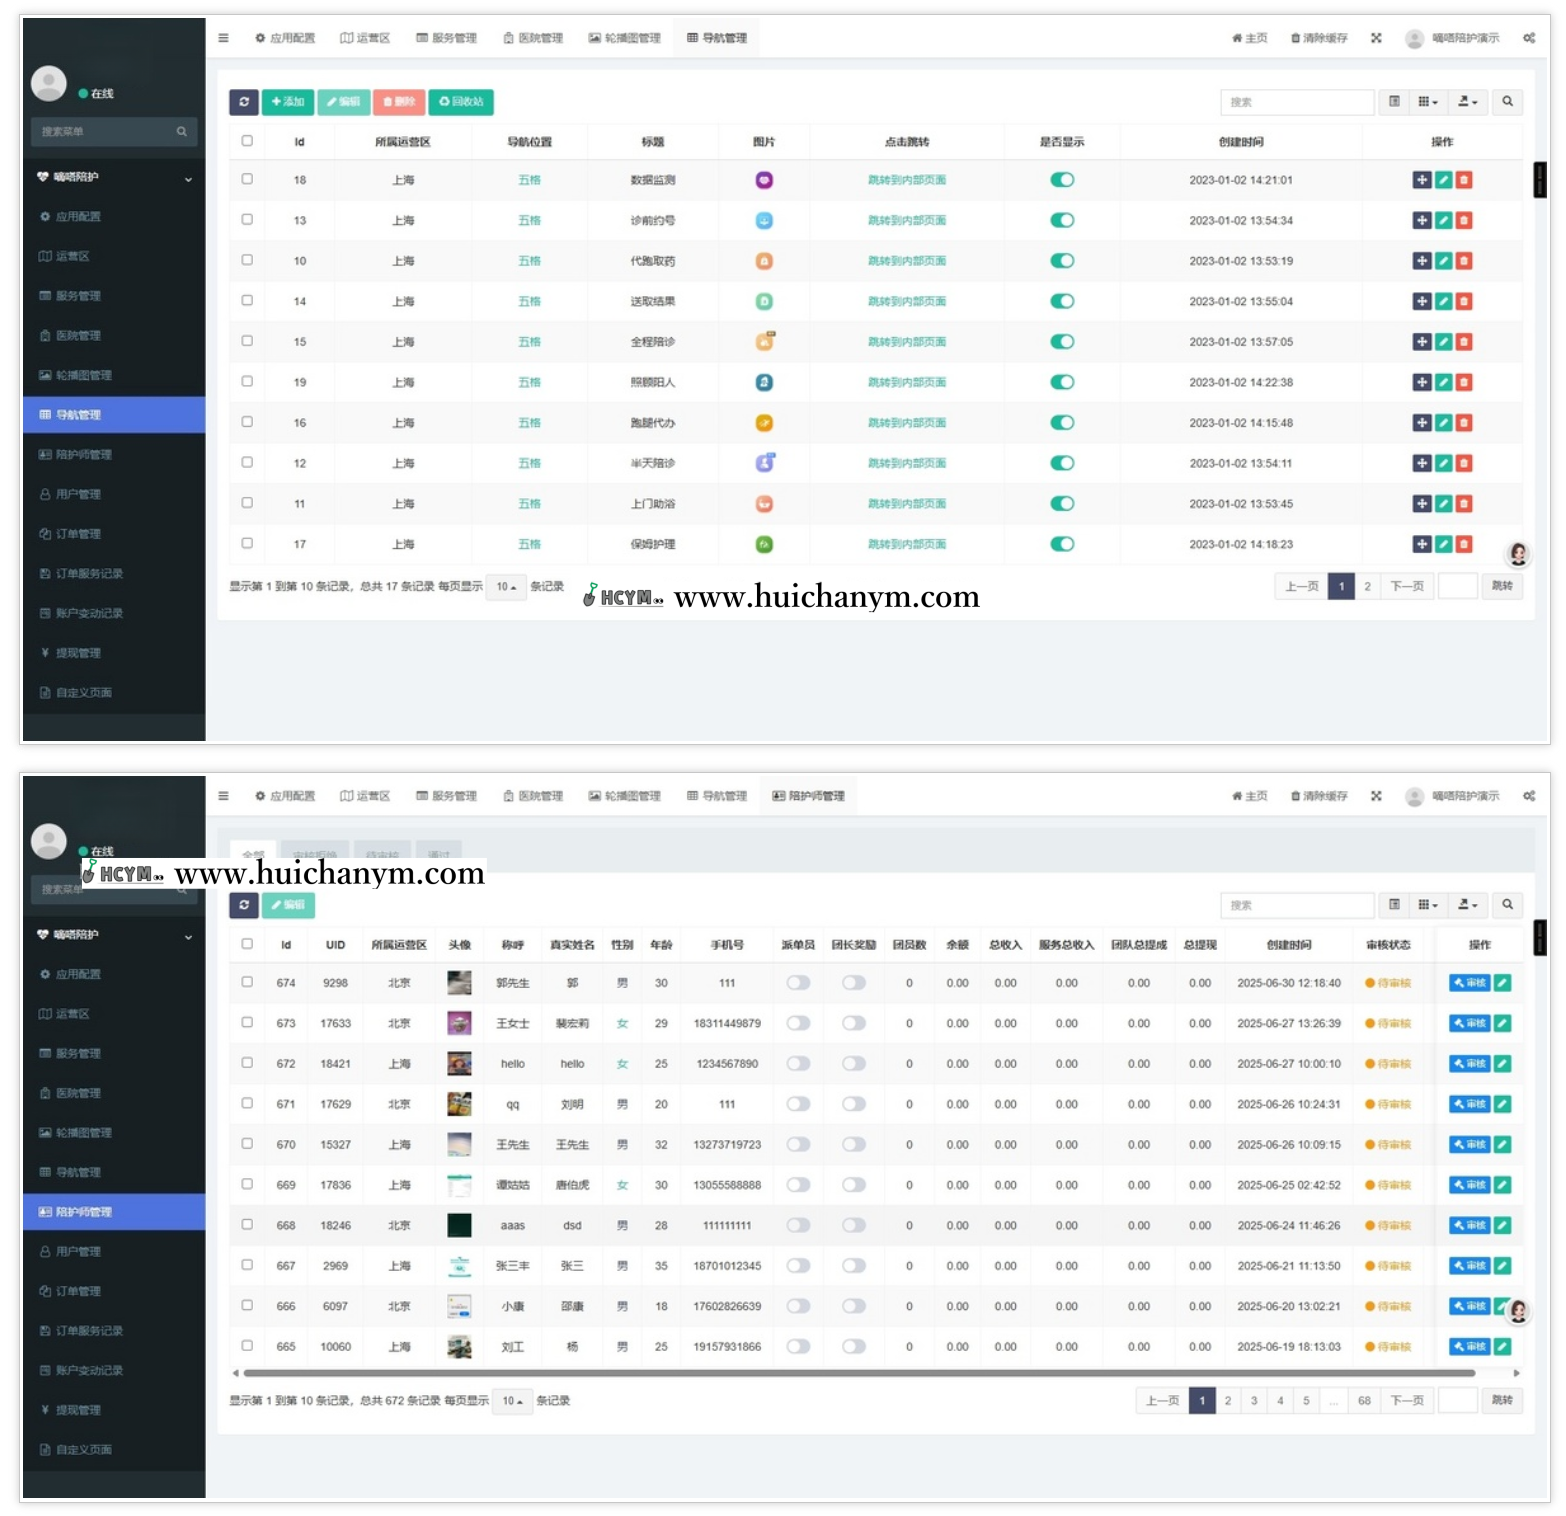Enable 派单员 toggle for row Id 673
Screen dimensions: 1566x1516
click(798, 1023)
